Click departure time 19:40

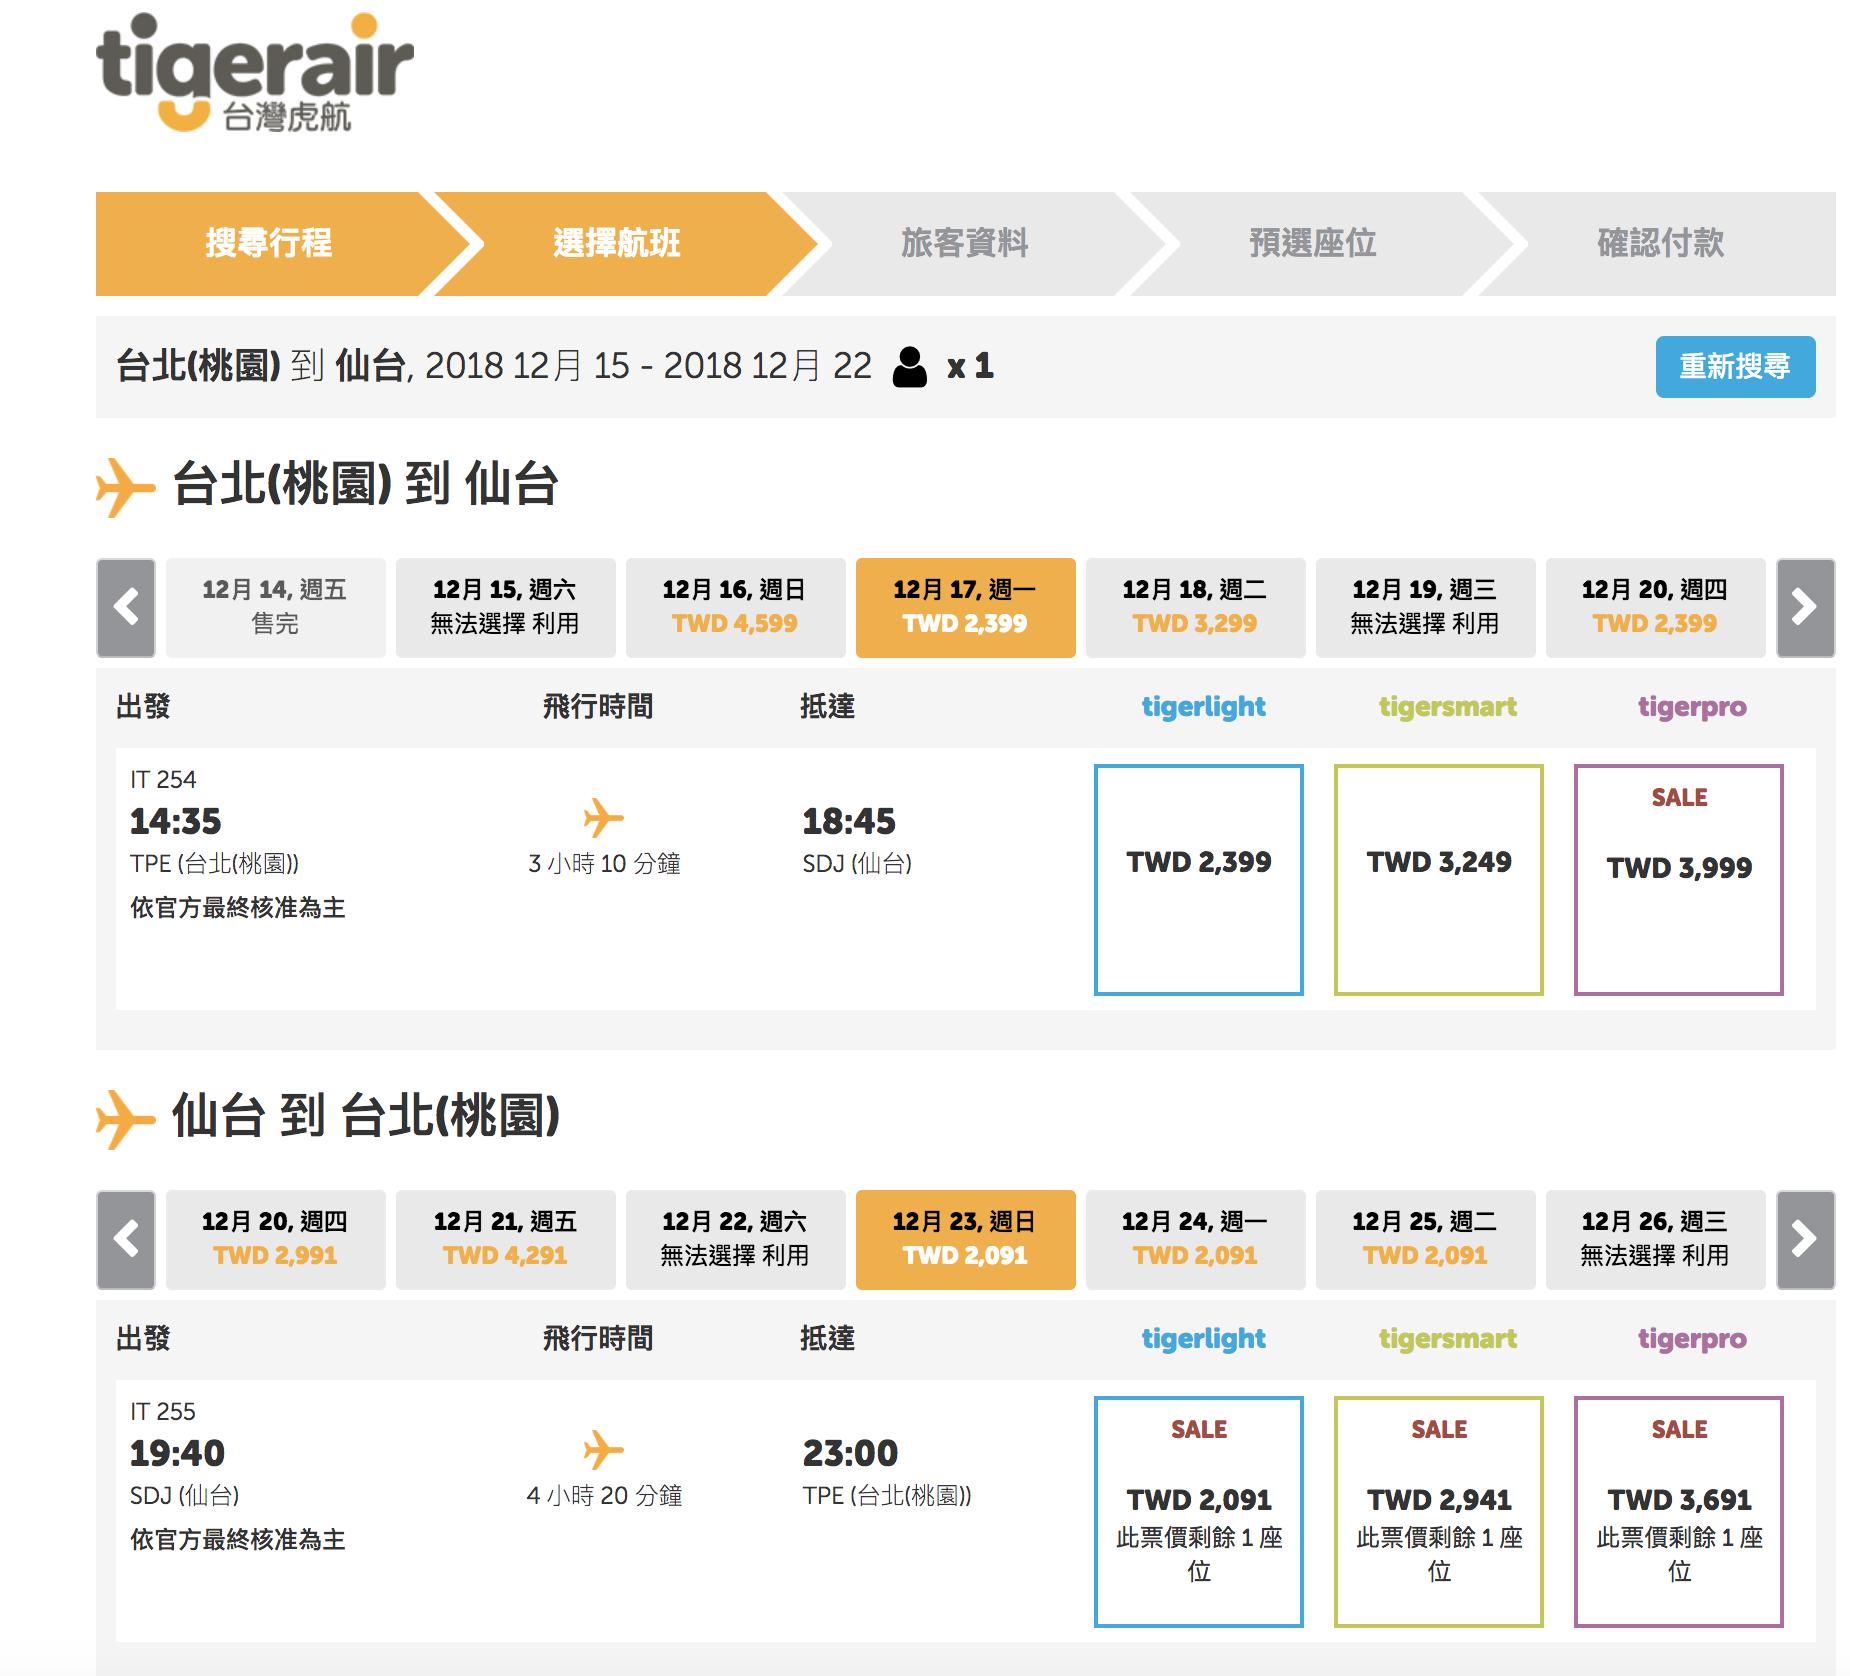177,1453
